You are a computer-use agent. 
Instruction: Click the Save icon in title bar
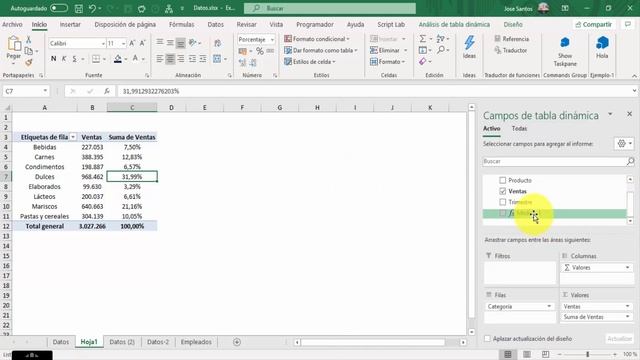pyautogui.click(x=79, y=8)
